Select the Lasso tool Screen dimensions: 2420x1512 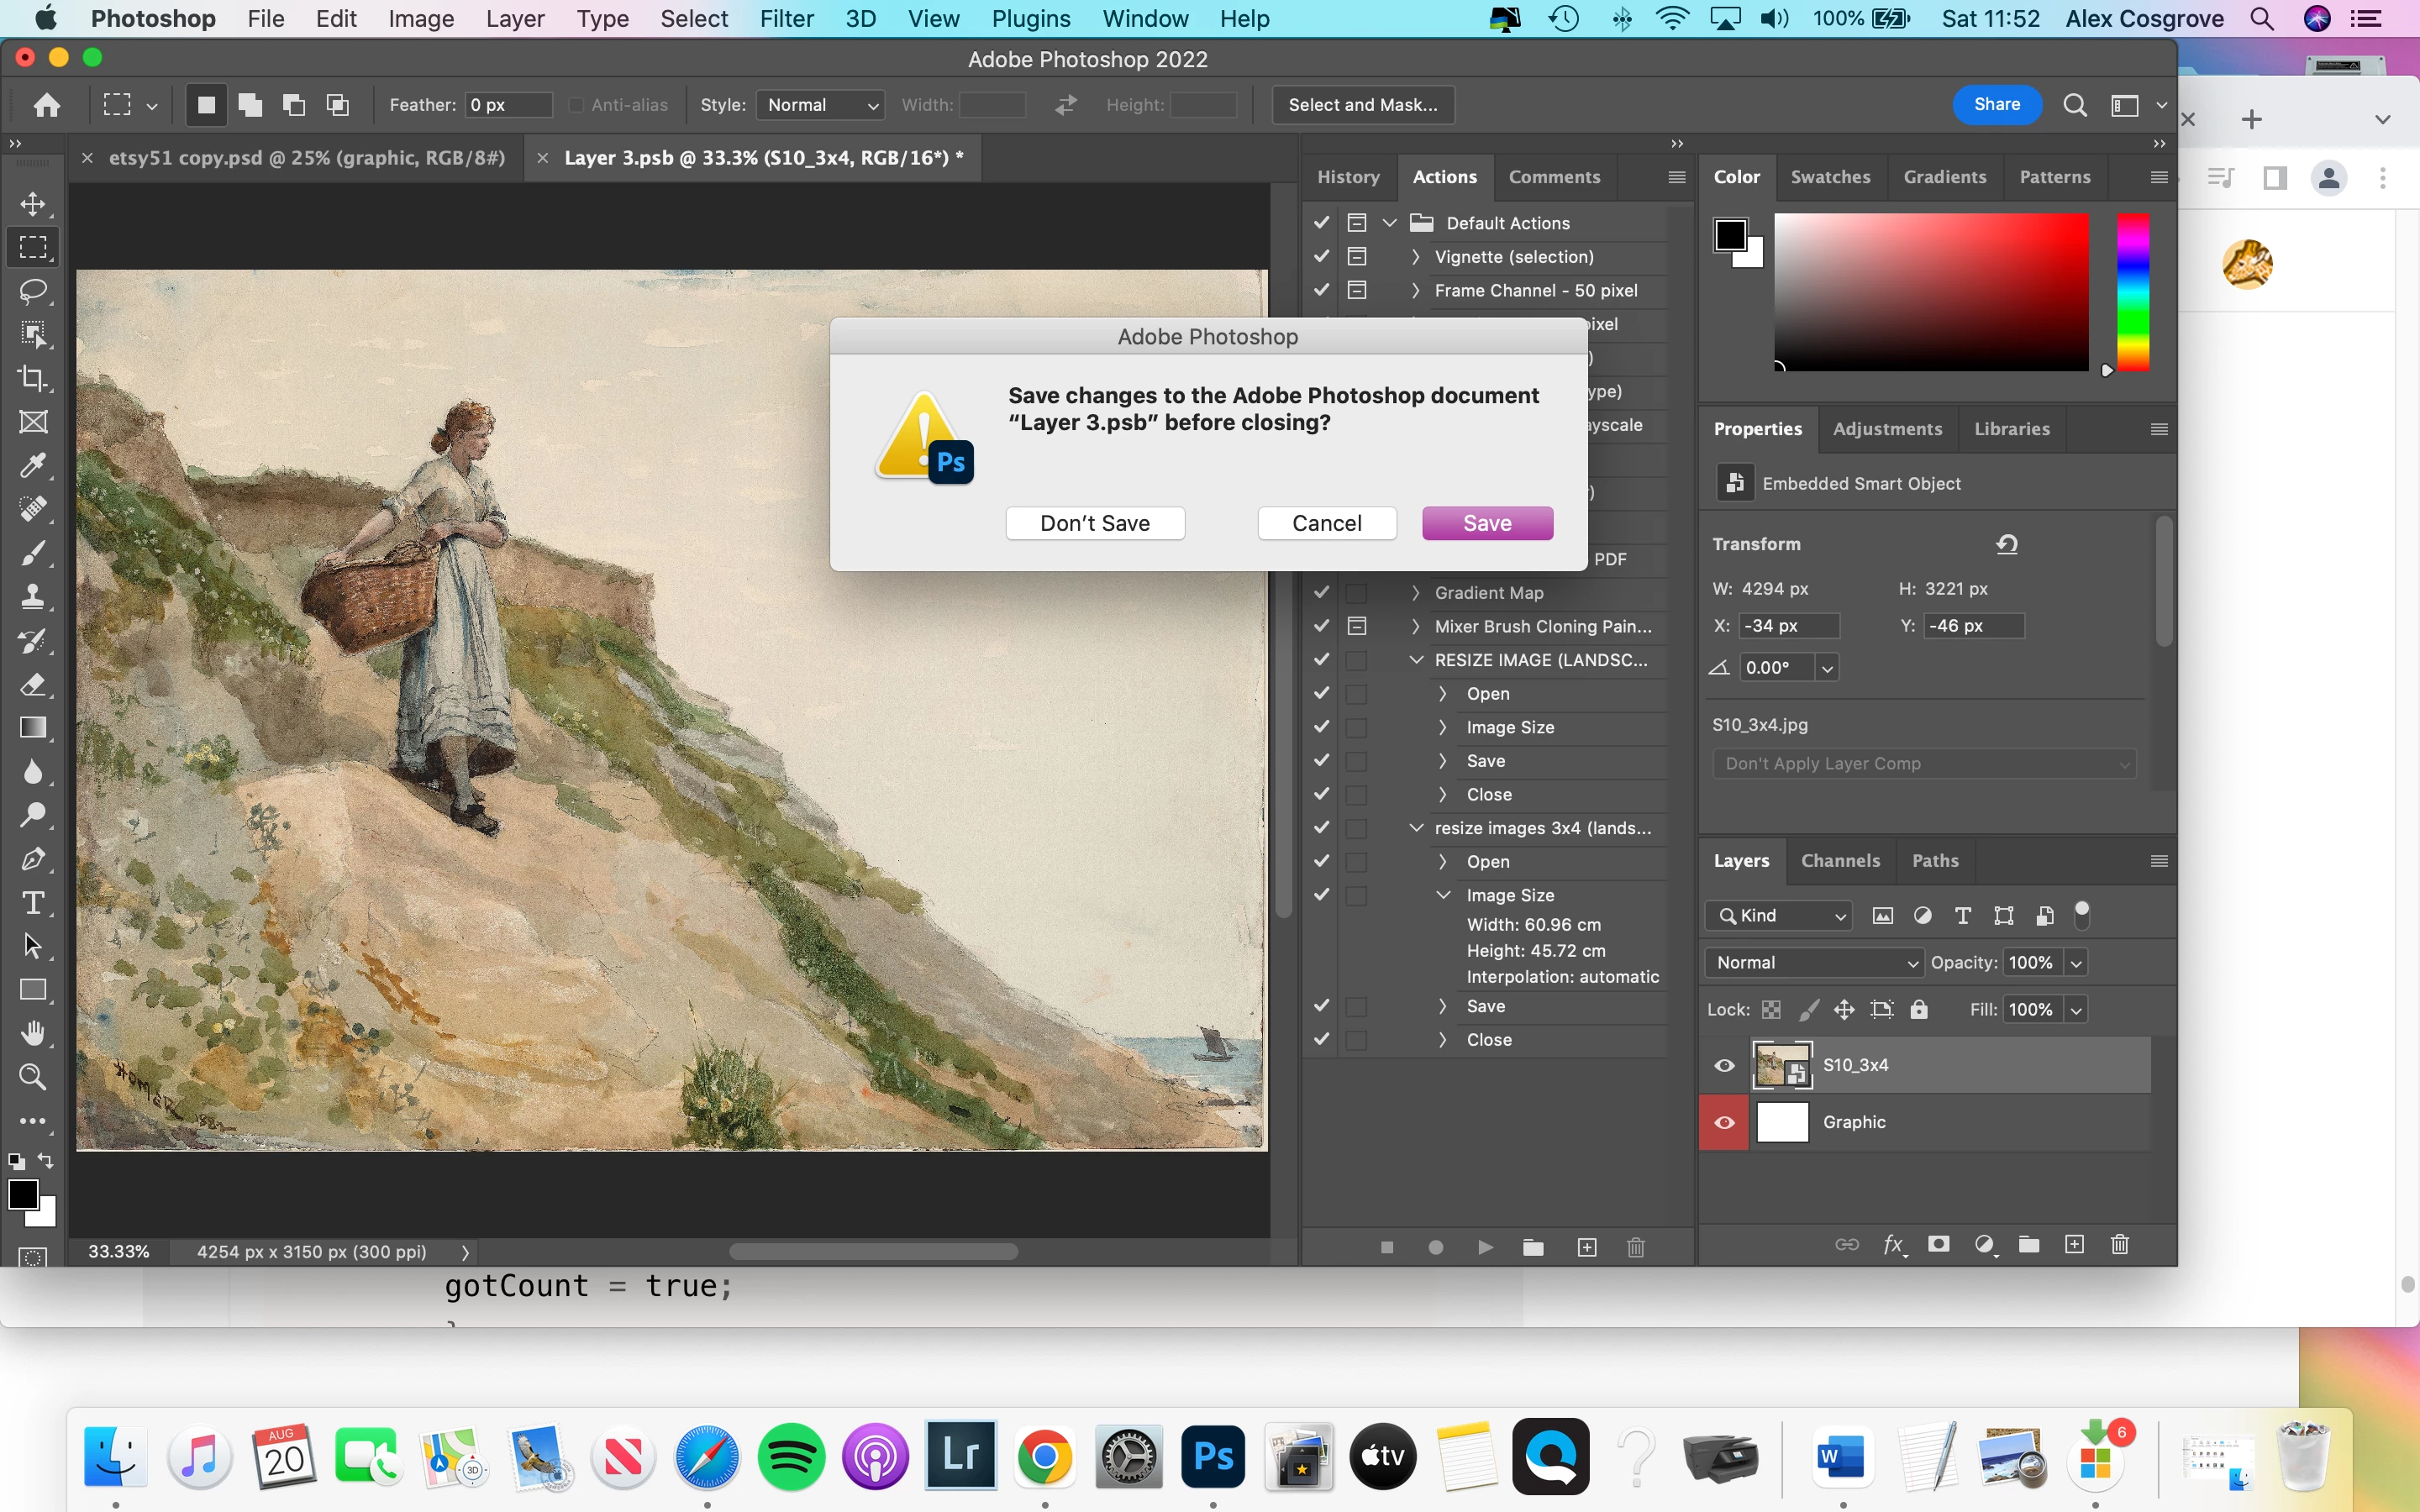(x=33, y=291)
